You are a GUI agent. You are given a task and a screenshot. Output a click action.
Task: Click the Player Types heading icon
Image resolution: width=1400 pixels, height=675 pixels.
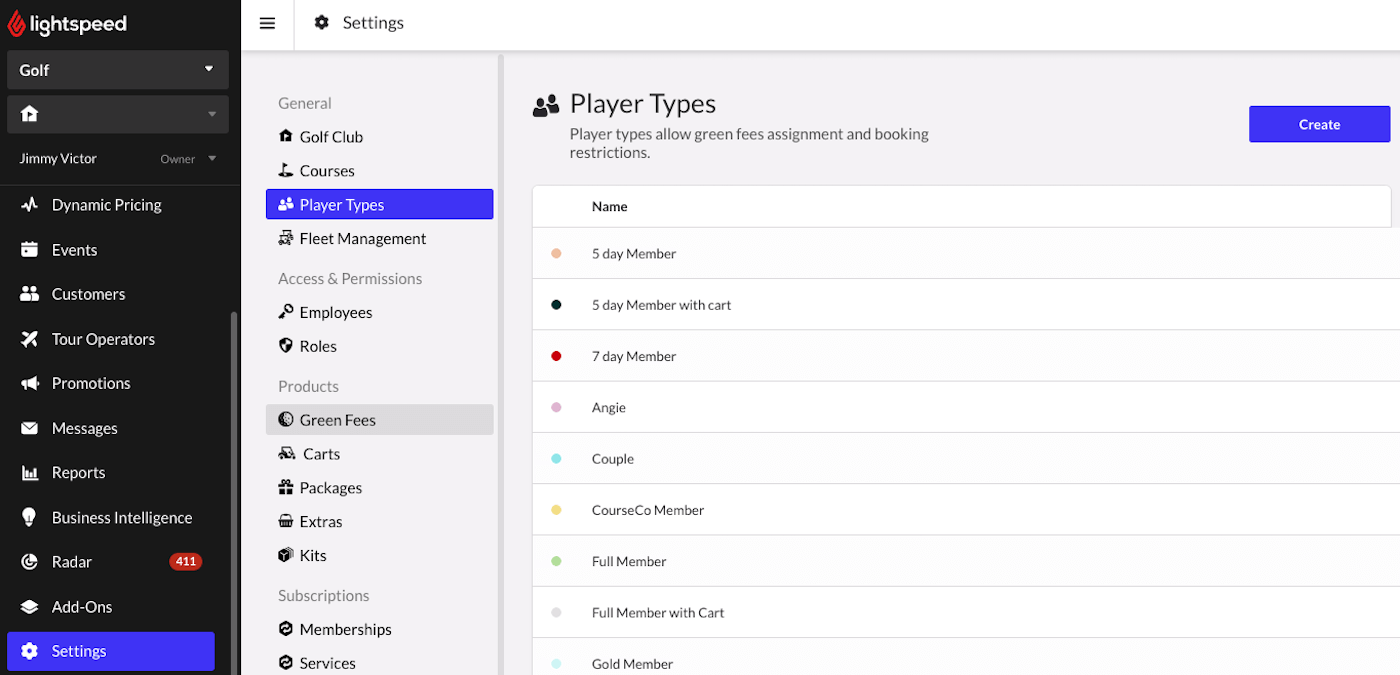pos(546,106)
